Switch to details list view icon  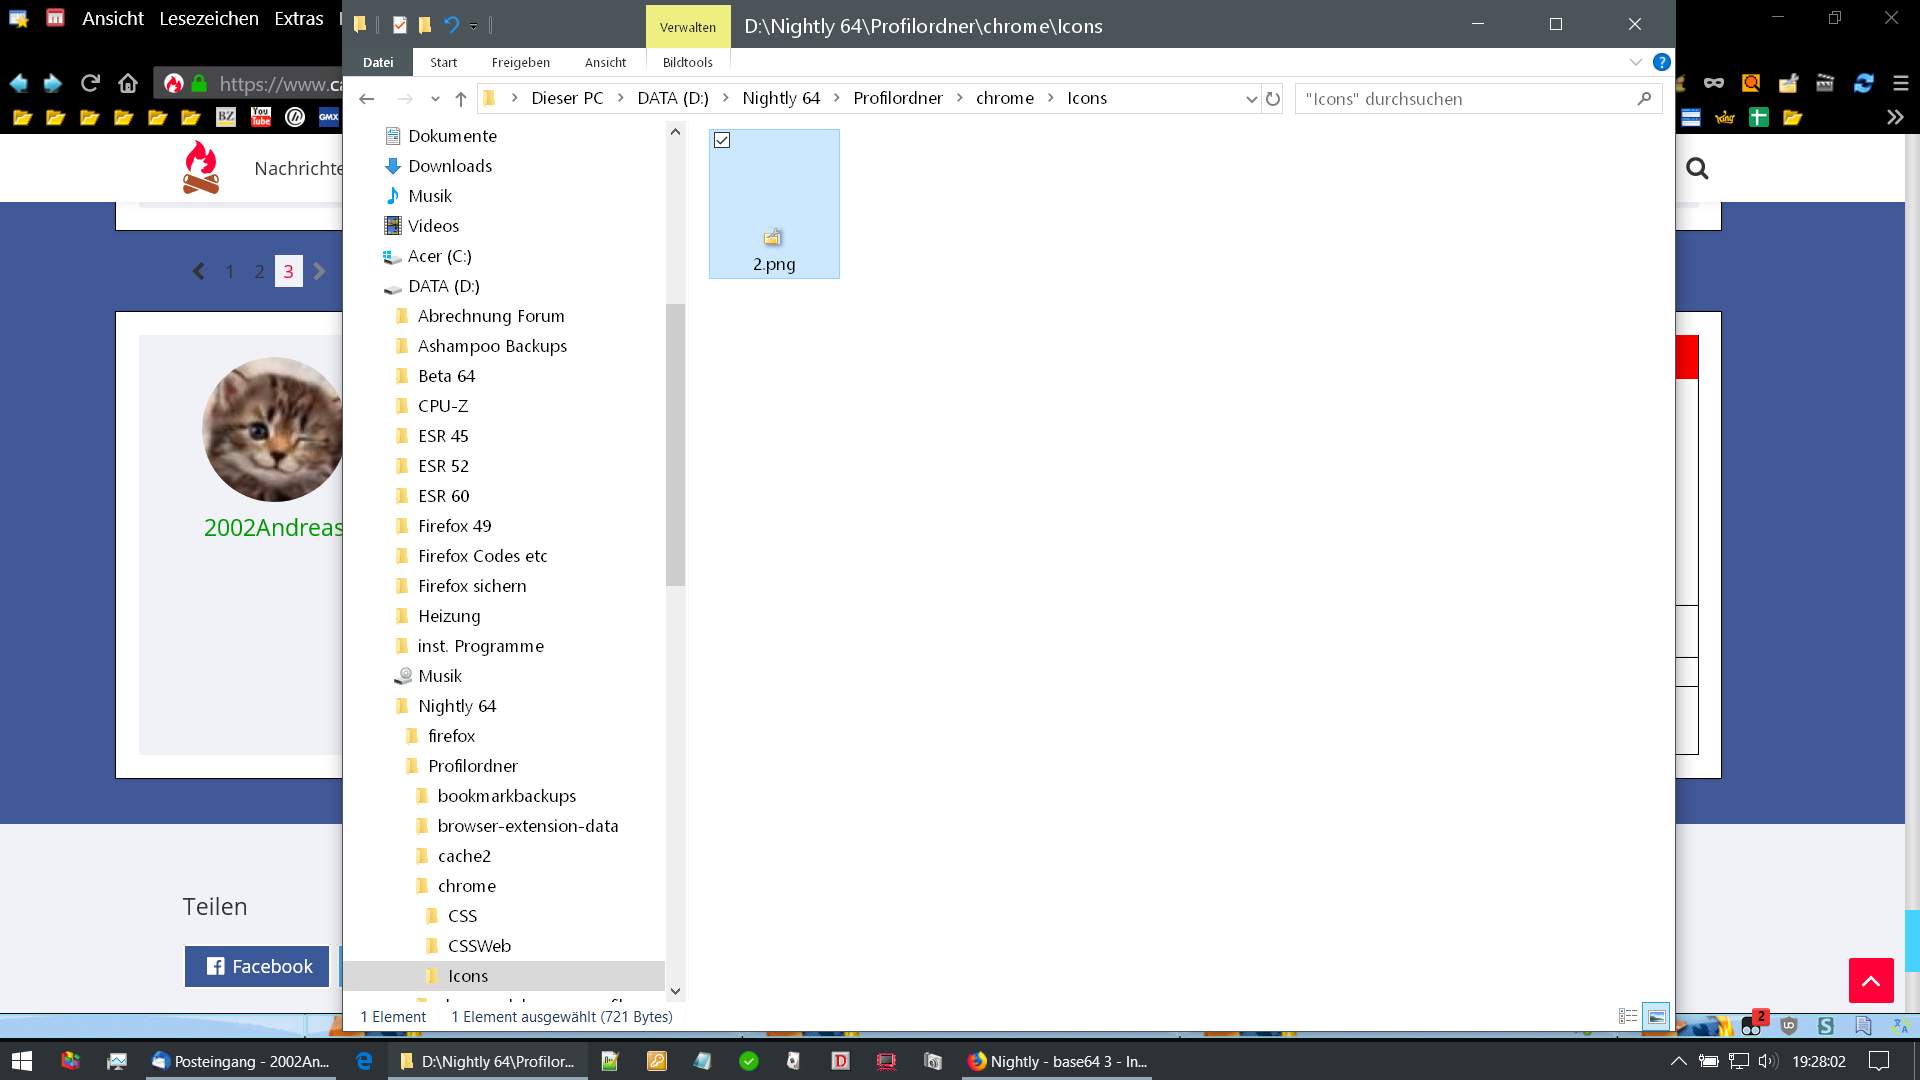tap(1628, 1016)
